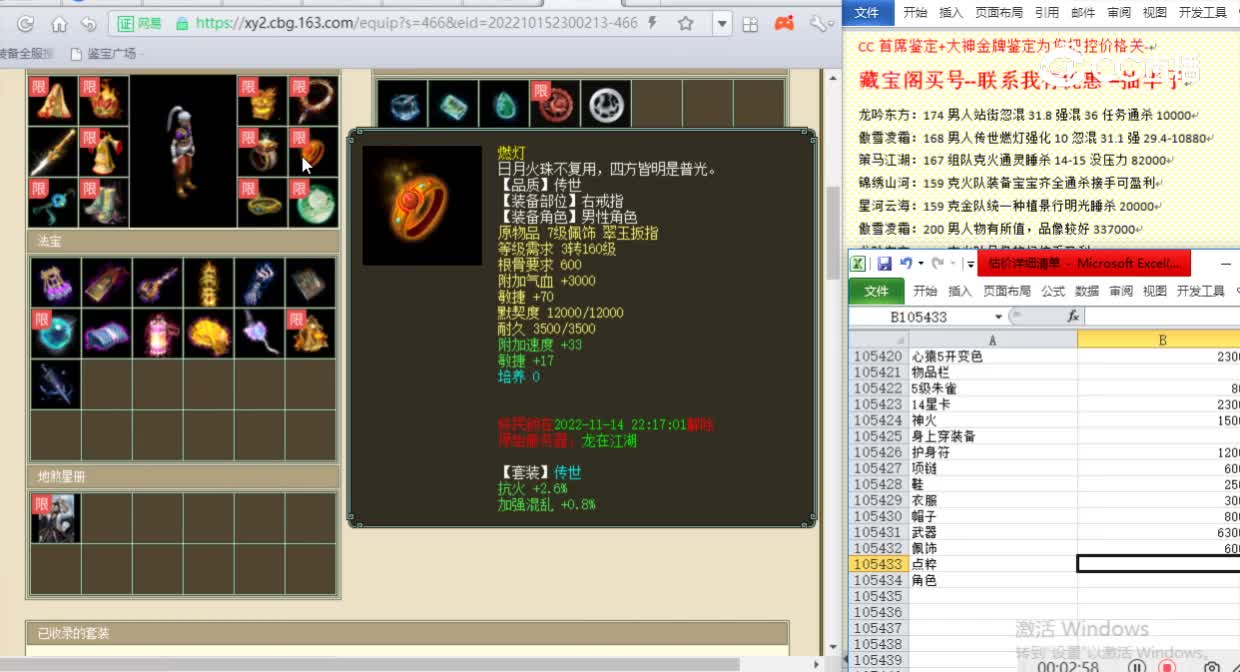Select the blue key charm equipment slot
This screenshot has height=672, width=1240.
pyautogui.click(x=53, y=203)
